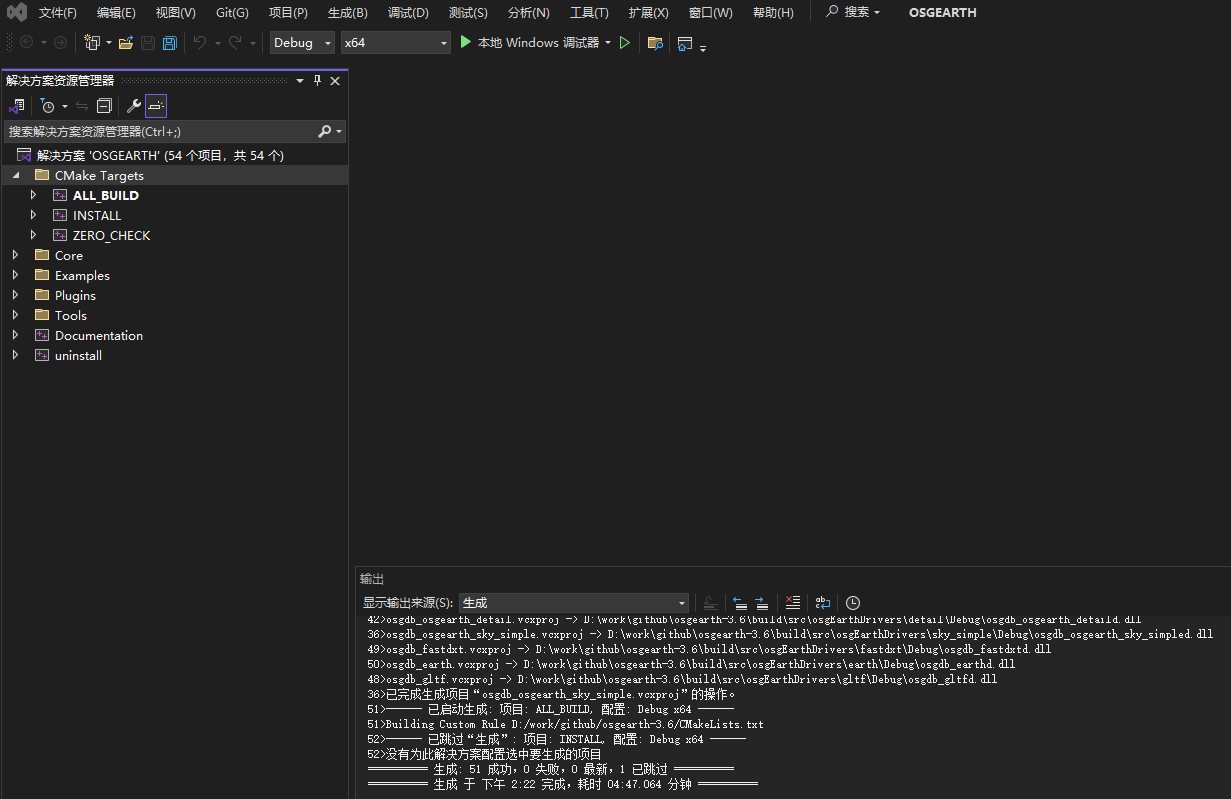
Task: Select the Documentation project item
Action: [99, 335]
